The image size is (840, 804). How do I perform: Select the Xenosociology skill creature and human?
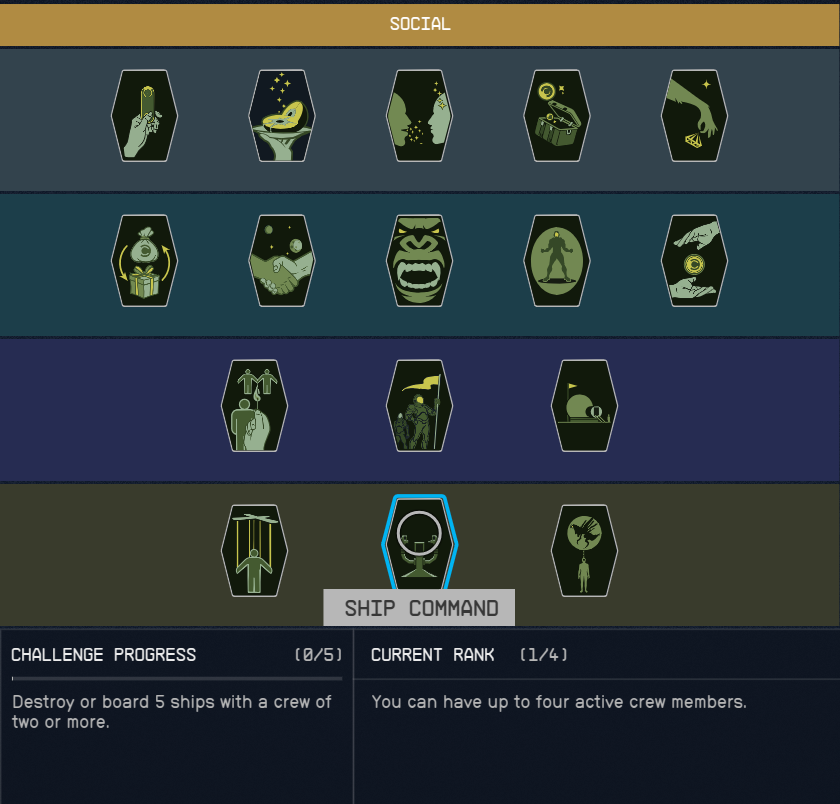584,551
